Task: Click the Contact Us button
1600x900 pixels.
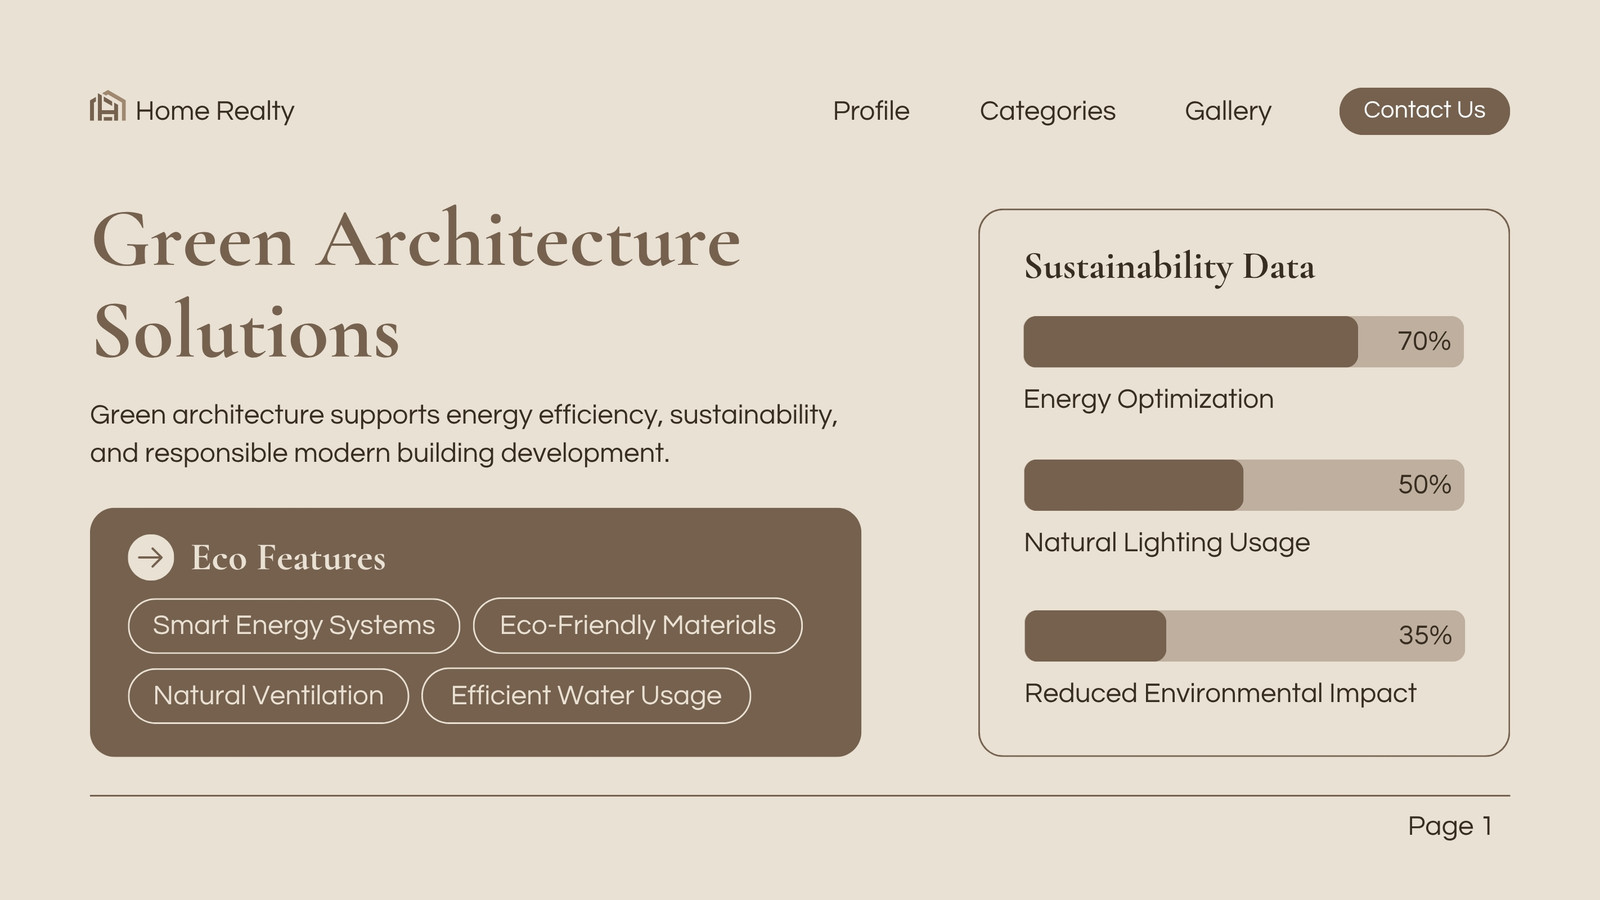Action: pyautogui.click(x=1424, y=111)
